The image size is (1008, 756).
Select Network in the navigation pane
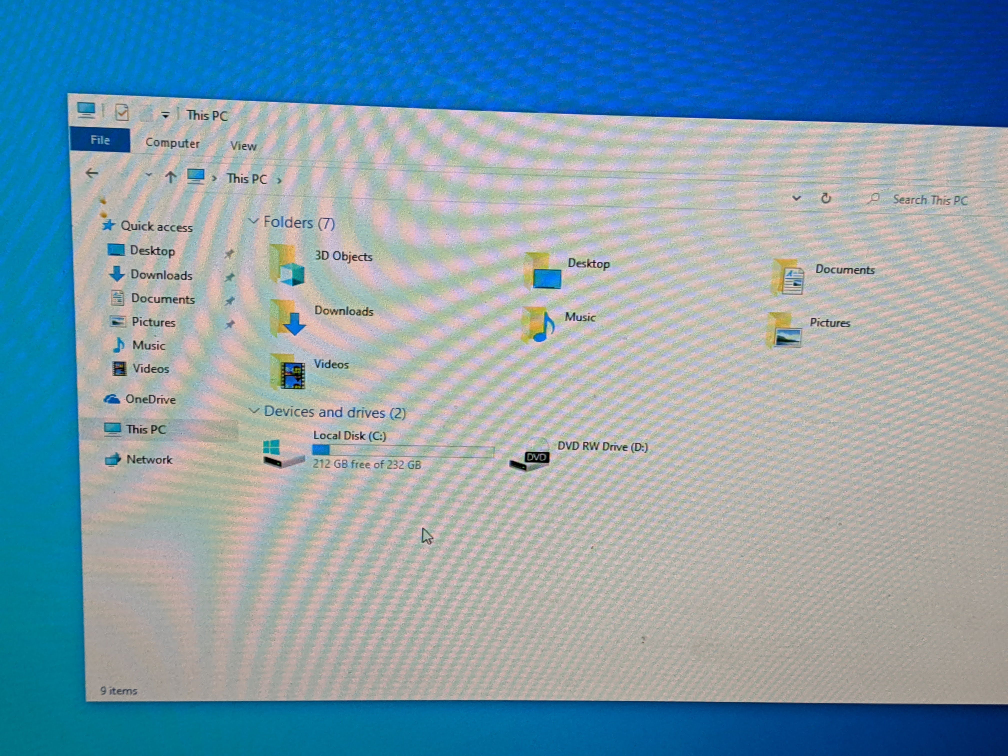(x=148, y=460)
